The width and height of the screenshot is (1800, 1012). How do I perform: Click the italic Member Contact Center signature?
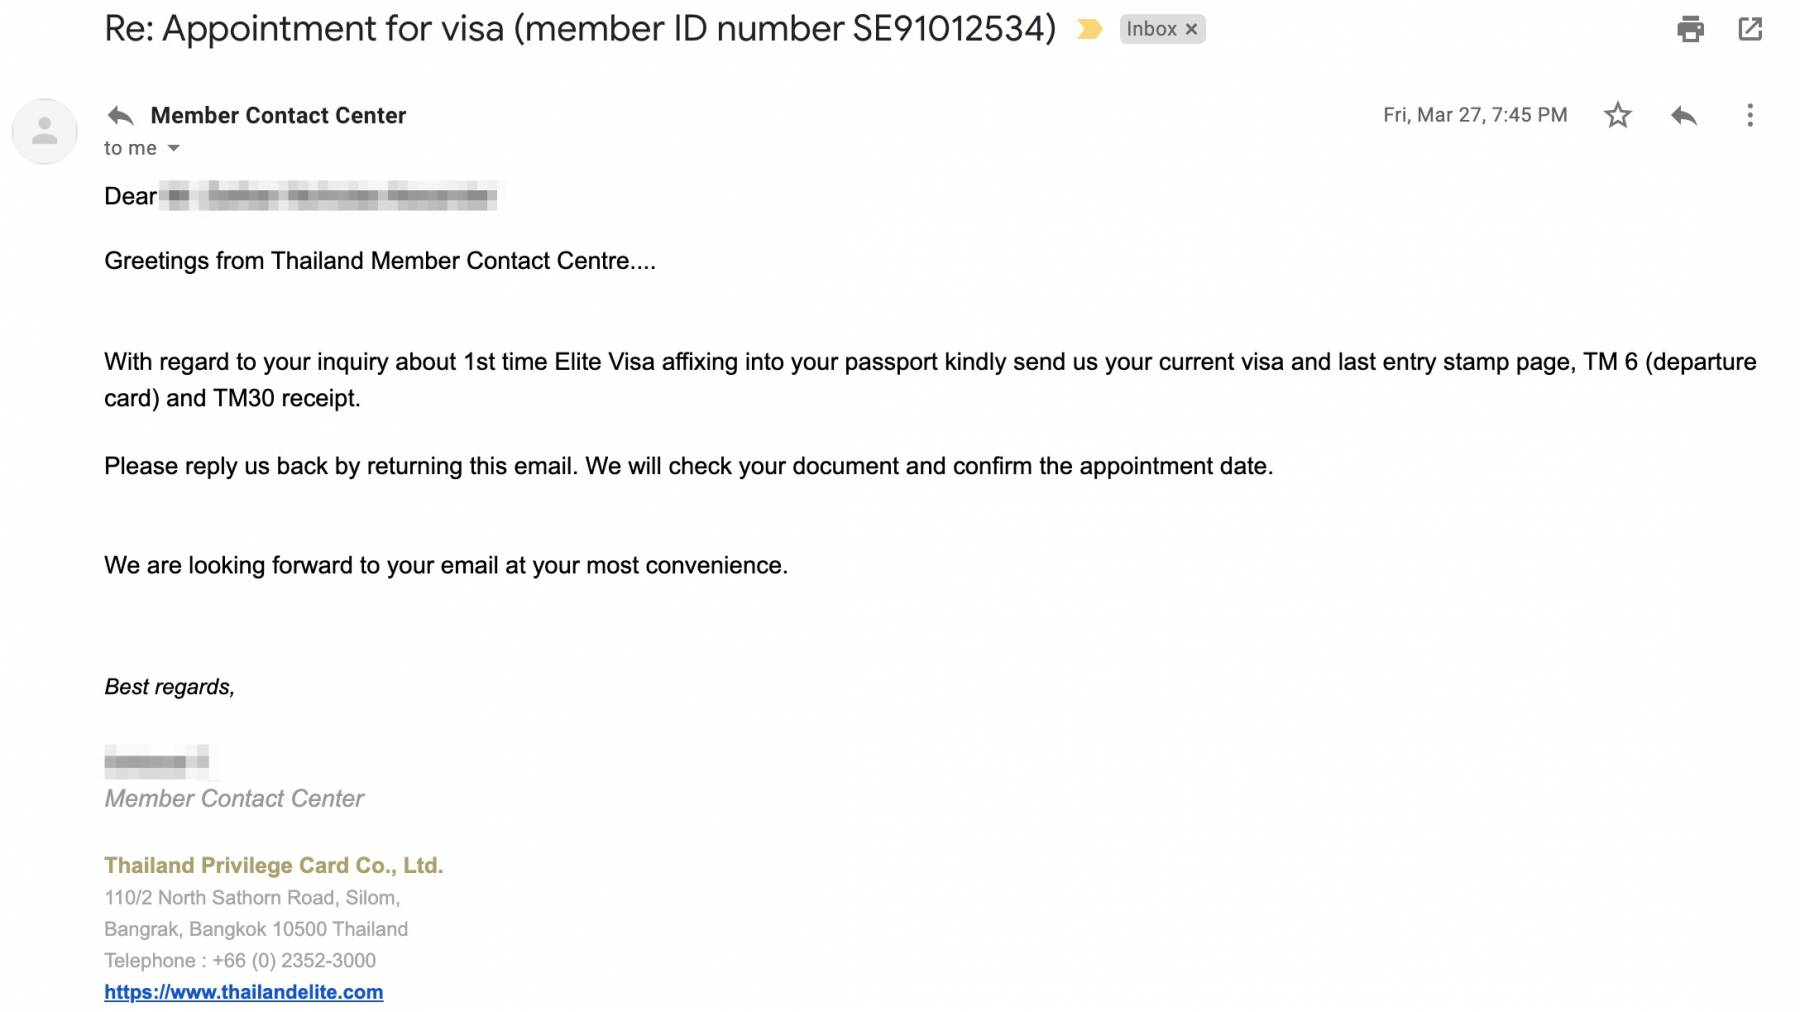click(234, 798)
